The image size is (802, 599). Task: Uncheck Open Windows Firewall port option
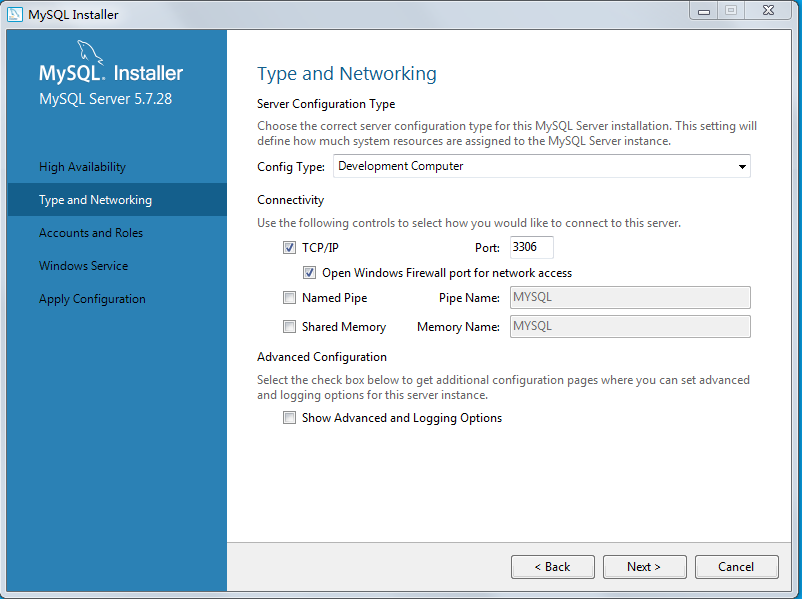pos(309,273)
